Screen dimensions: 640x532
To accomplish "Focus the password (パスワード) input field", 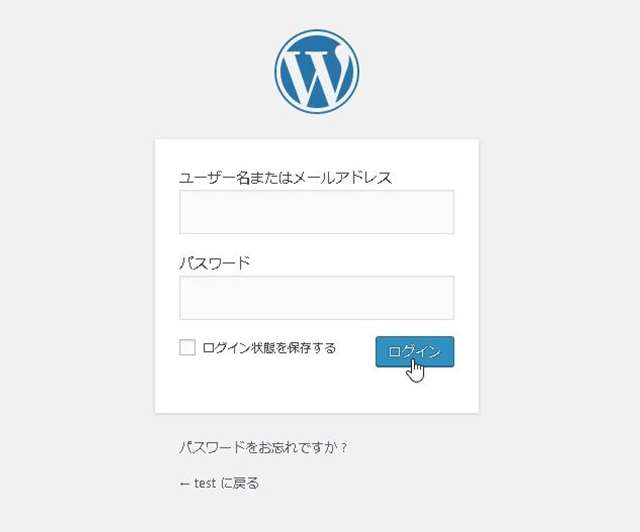I will tap(316, 297).
